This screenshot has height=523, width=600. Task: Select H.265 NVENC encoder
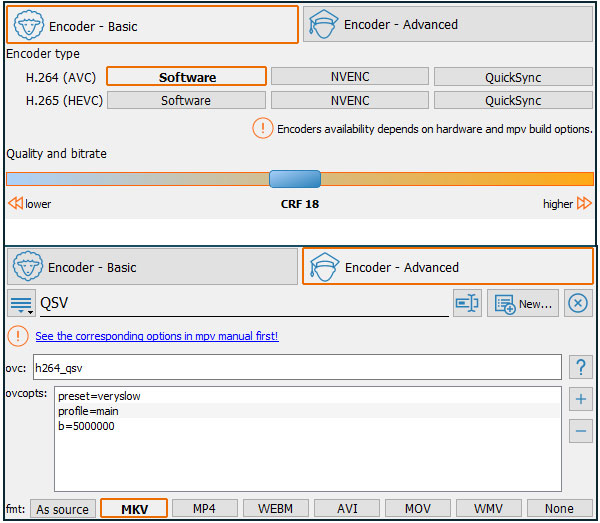[350, 101]
